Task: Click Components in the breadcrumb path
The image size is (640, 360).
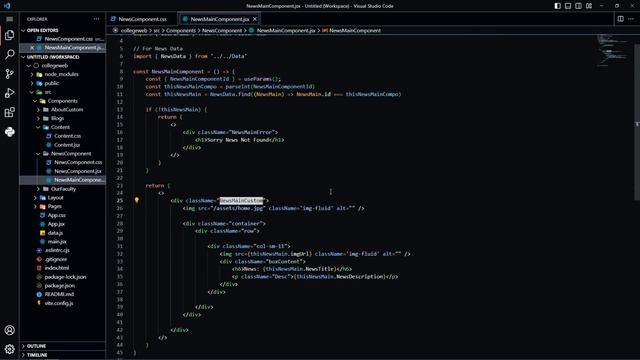Action: coord(181,30)
